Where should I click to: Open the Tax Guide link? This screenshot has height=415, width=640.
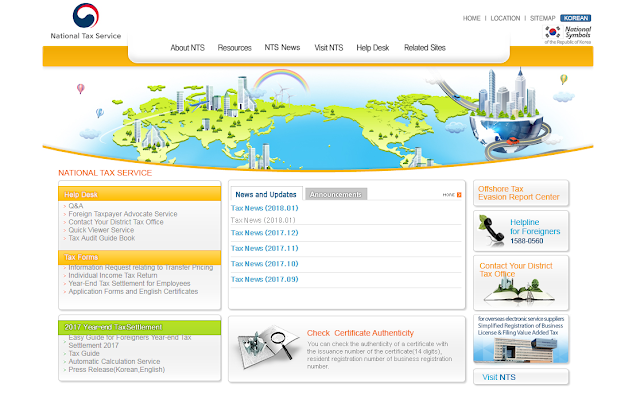84,353
